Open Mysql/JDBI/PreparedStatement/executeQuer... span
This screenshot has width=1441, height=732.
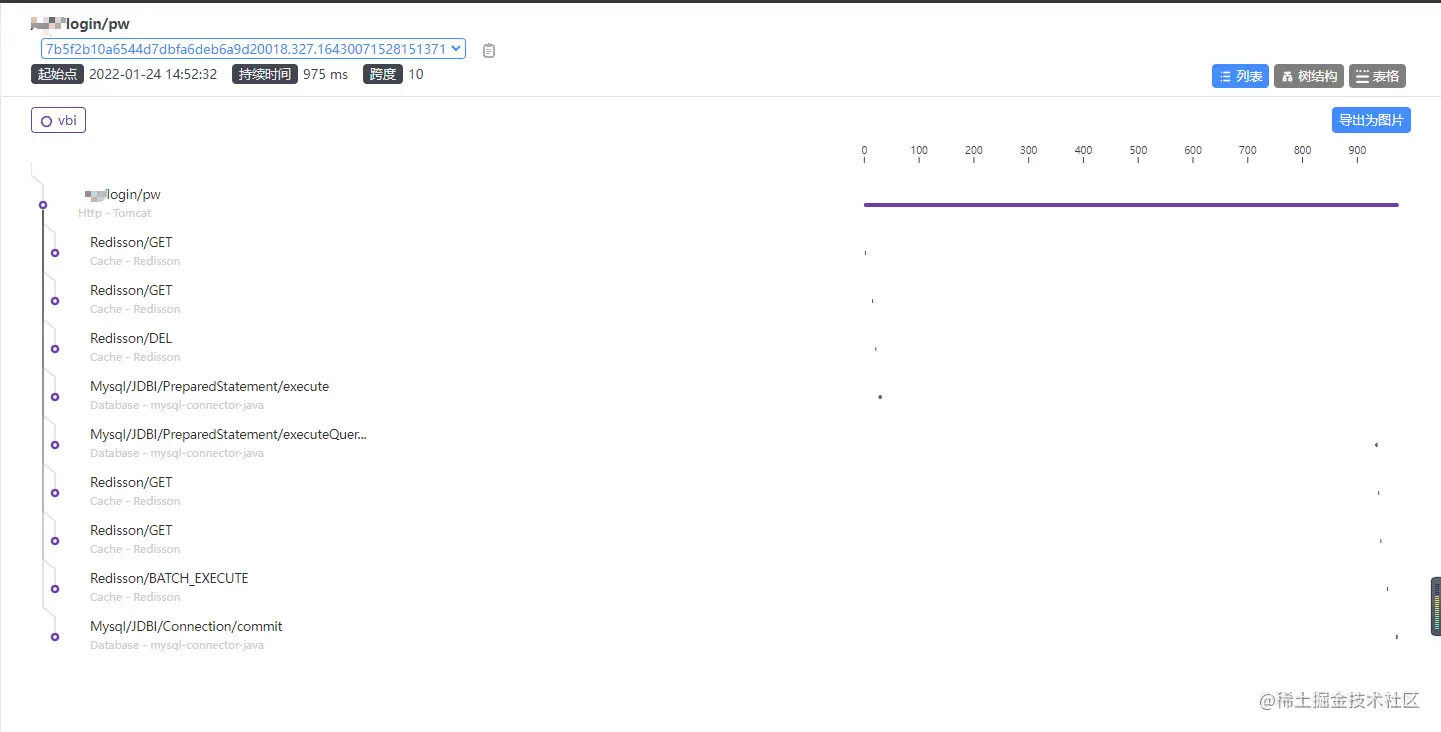point(228,435)
